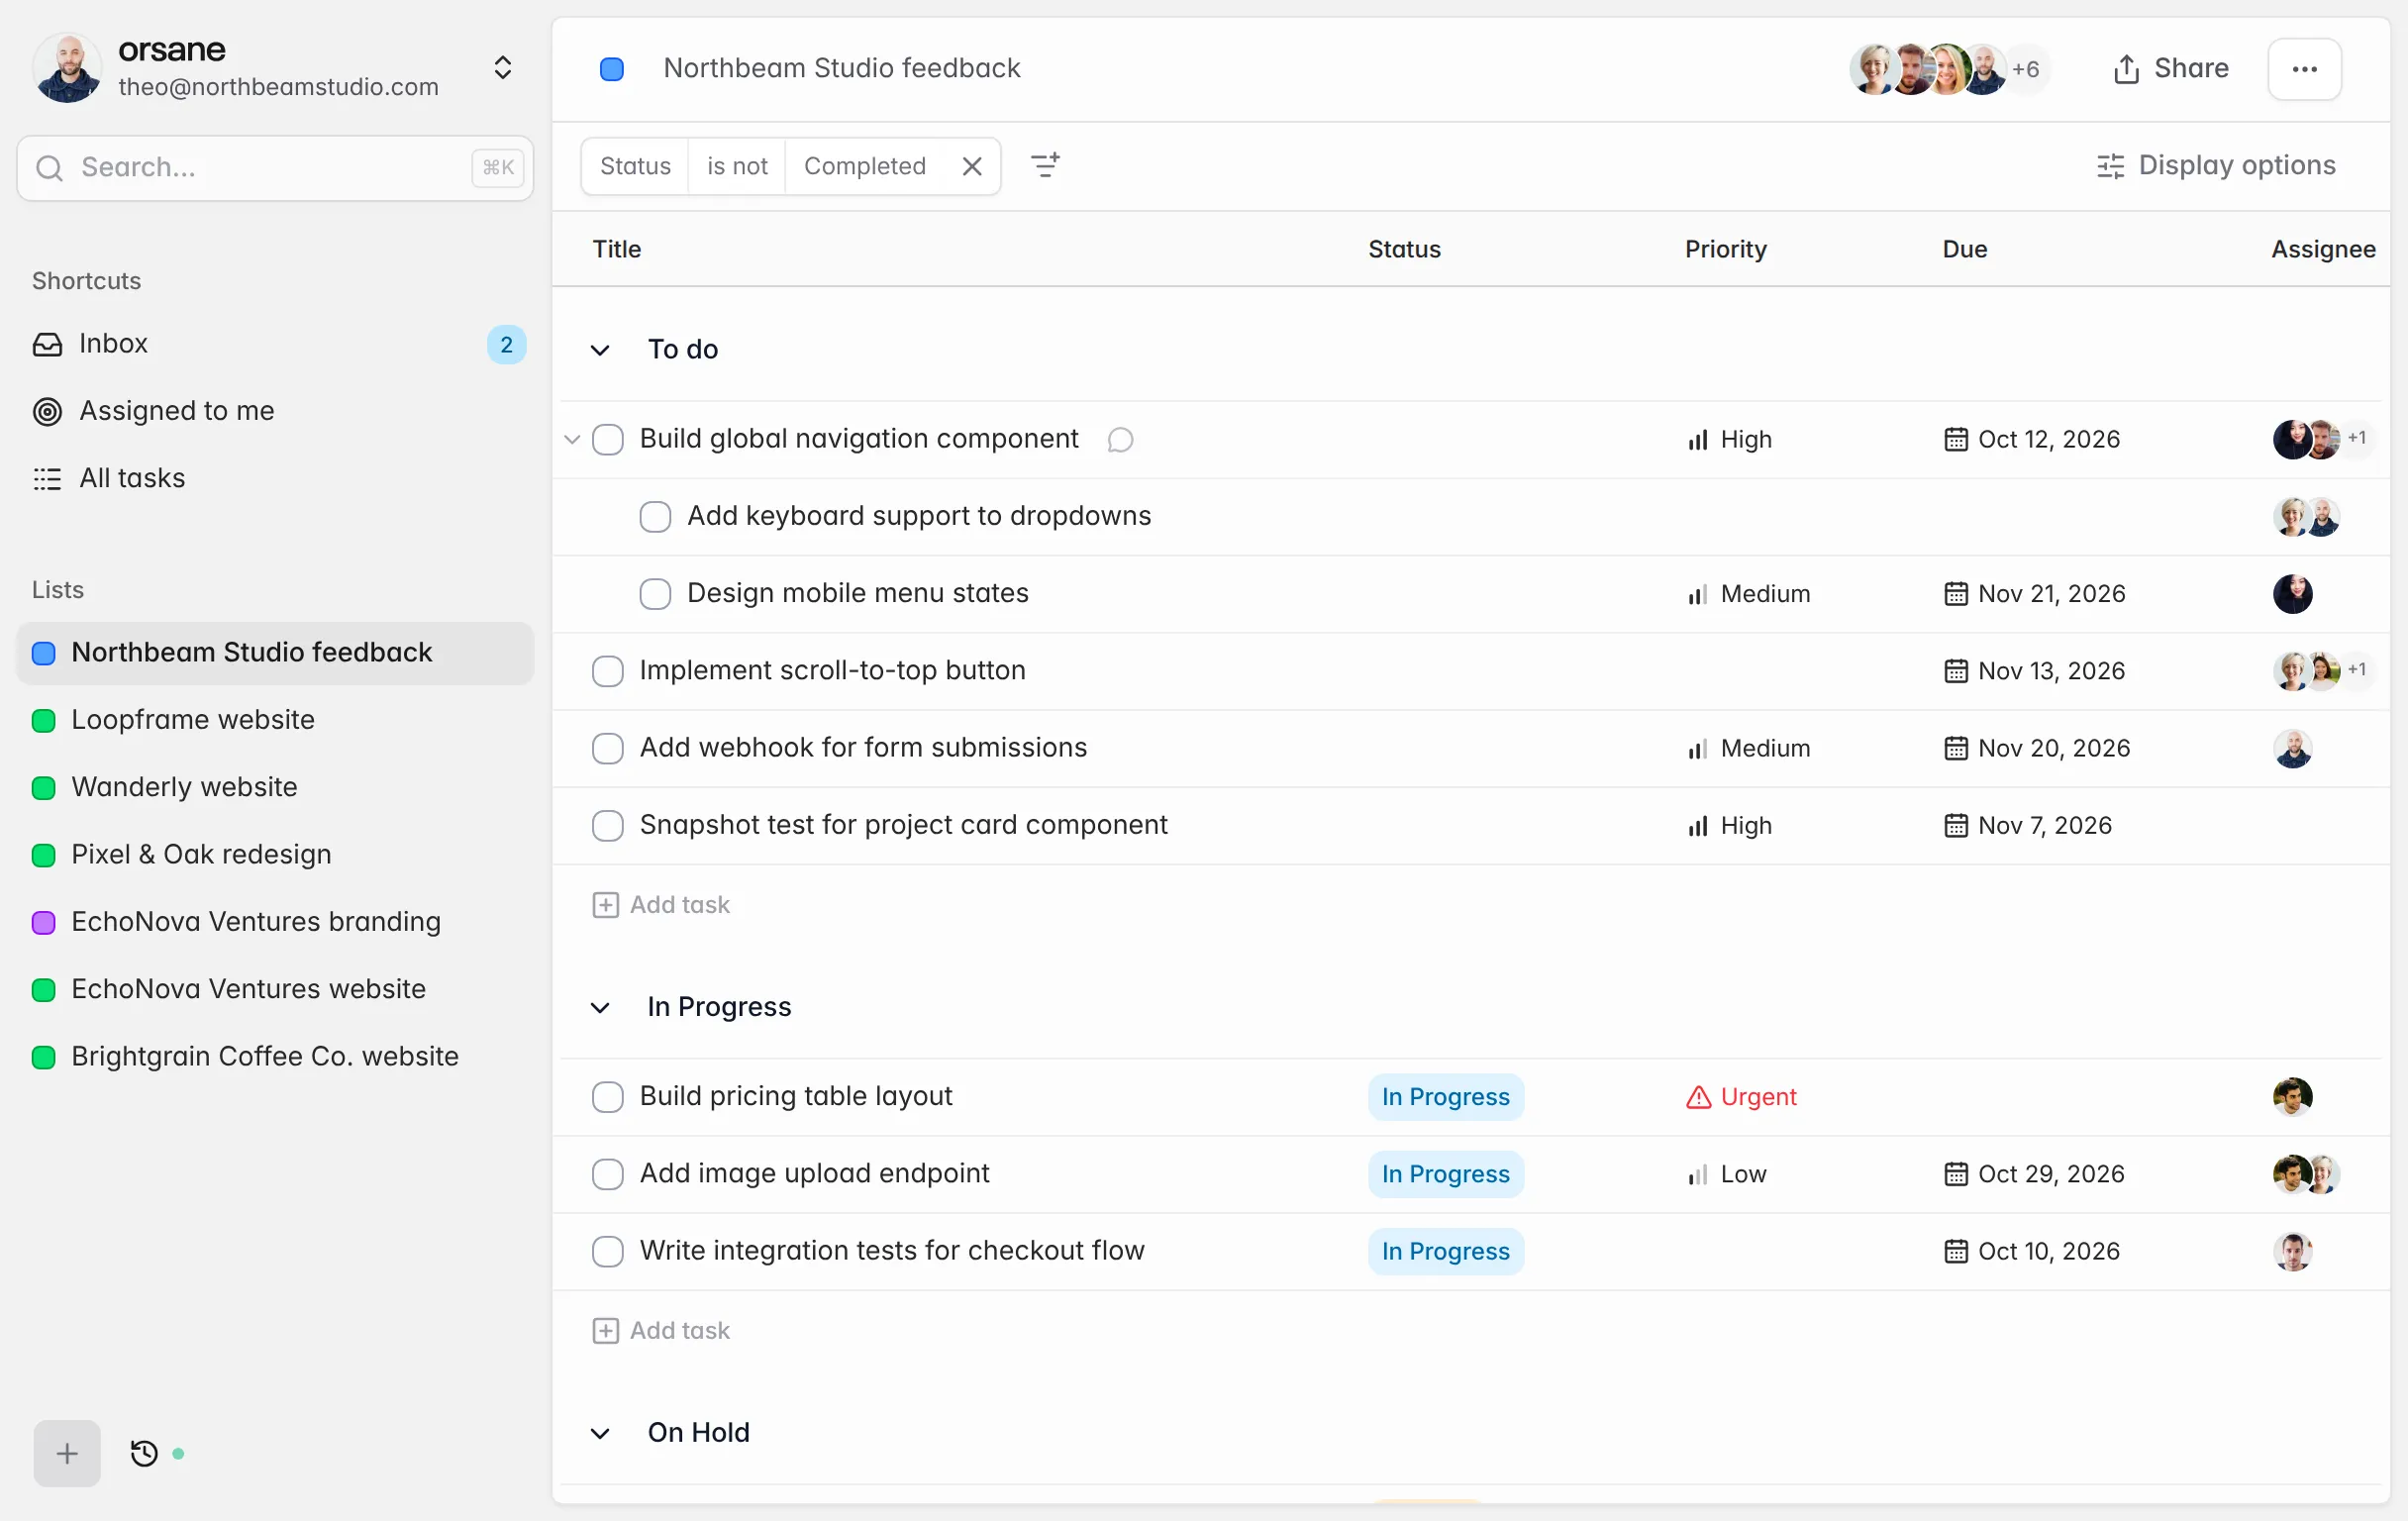
Task: Check off Add keyboard support to dropdowns
Action: click(655, 517)
